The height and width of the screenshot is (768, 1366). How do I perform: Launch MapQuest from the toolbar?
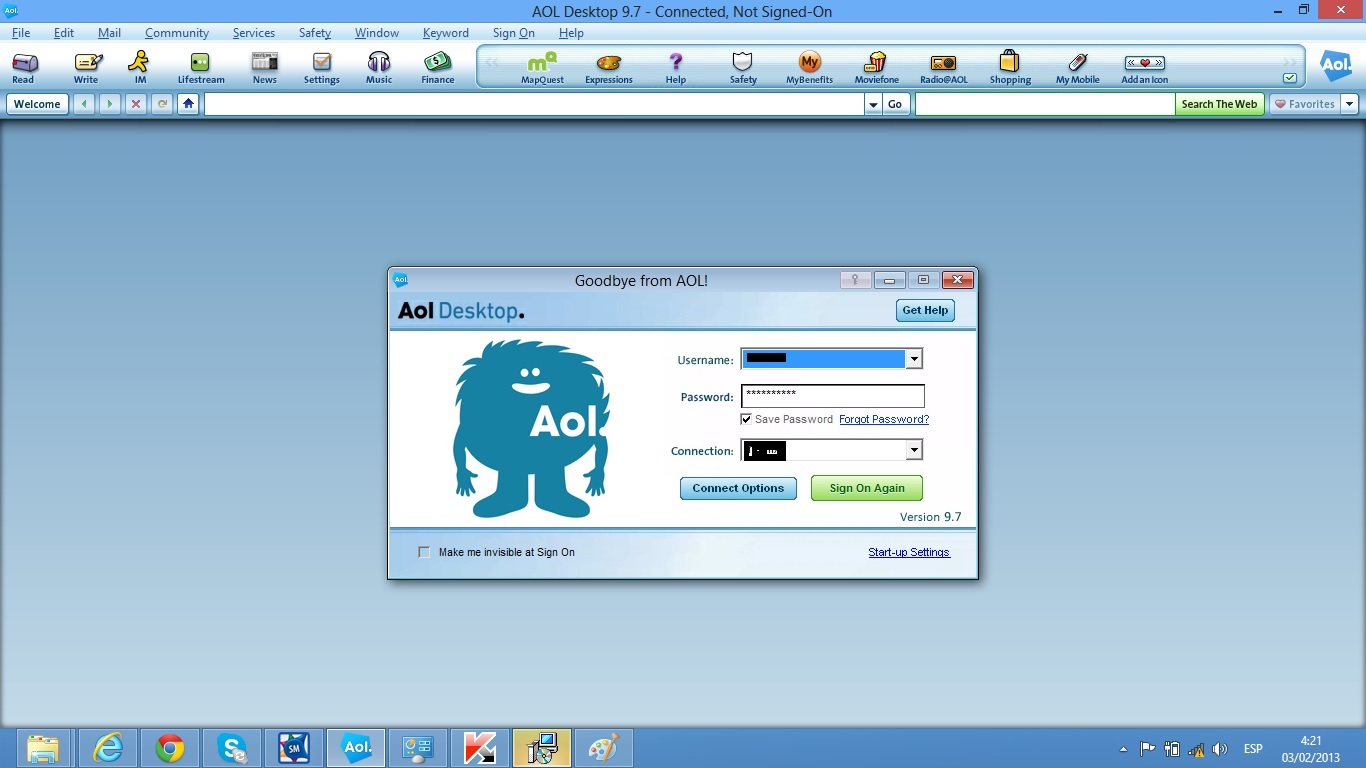pyautogui.click(x=541, y=67)
